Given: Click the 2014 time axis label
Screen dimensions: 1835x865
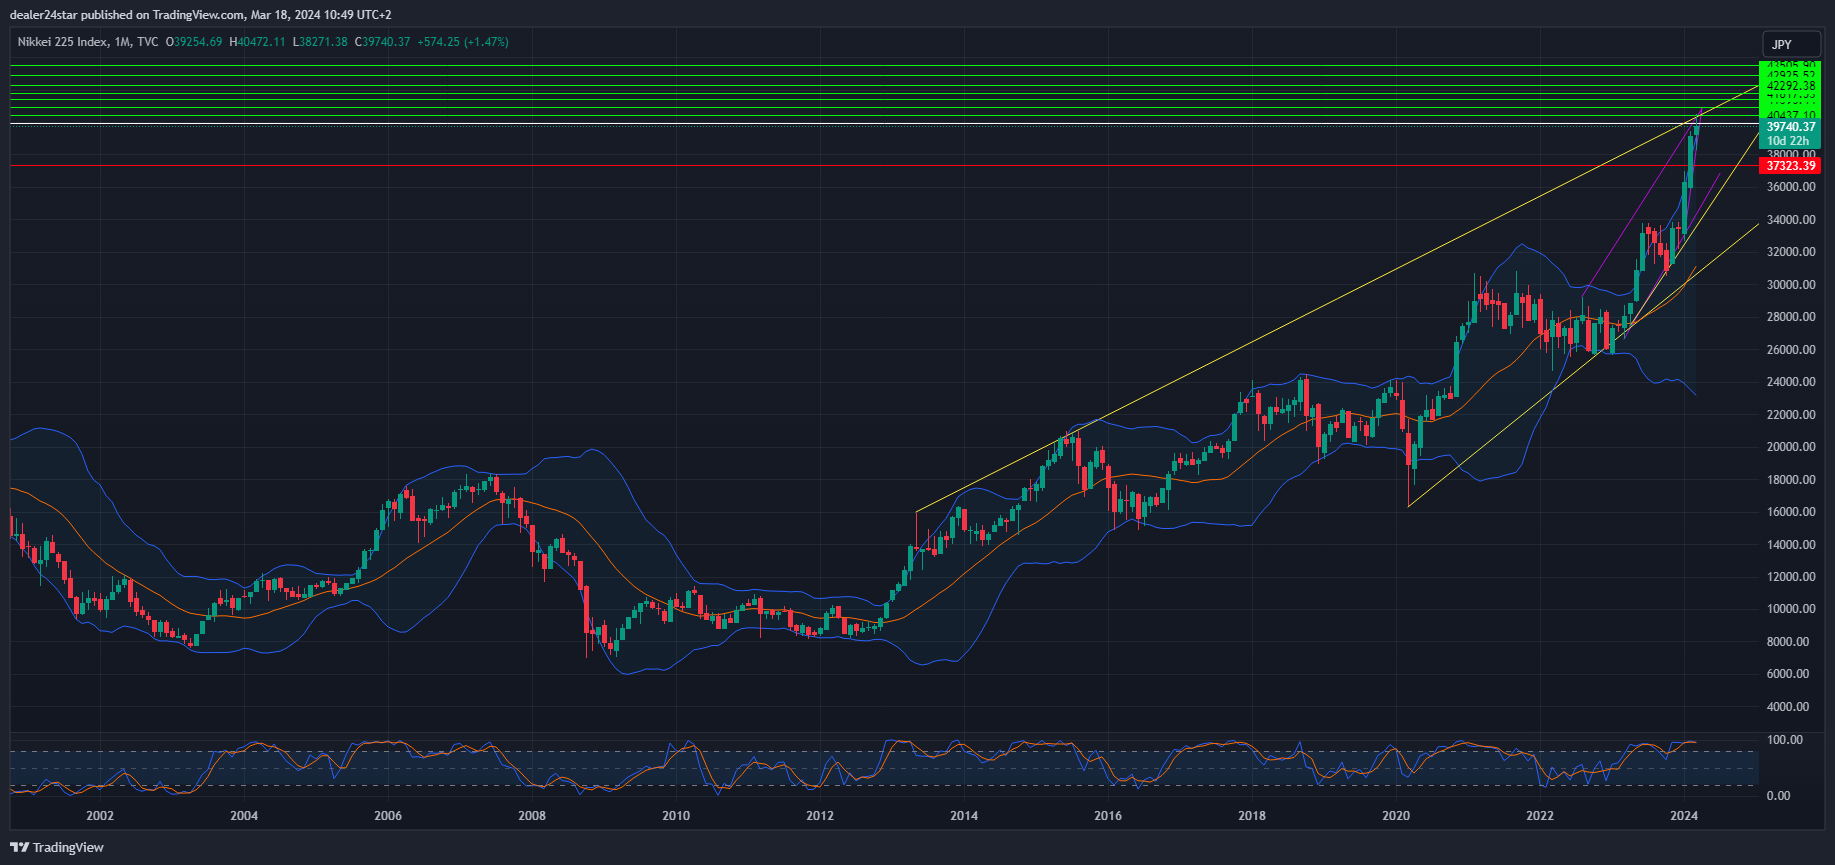Looking at the screenshot, I should point(964,816).
